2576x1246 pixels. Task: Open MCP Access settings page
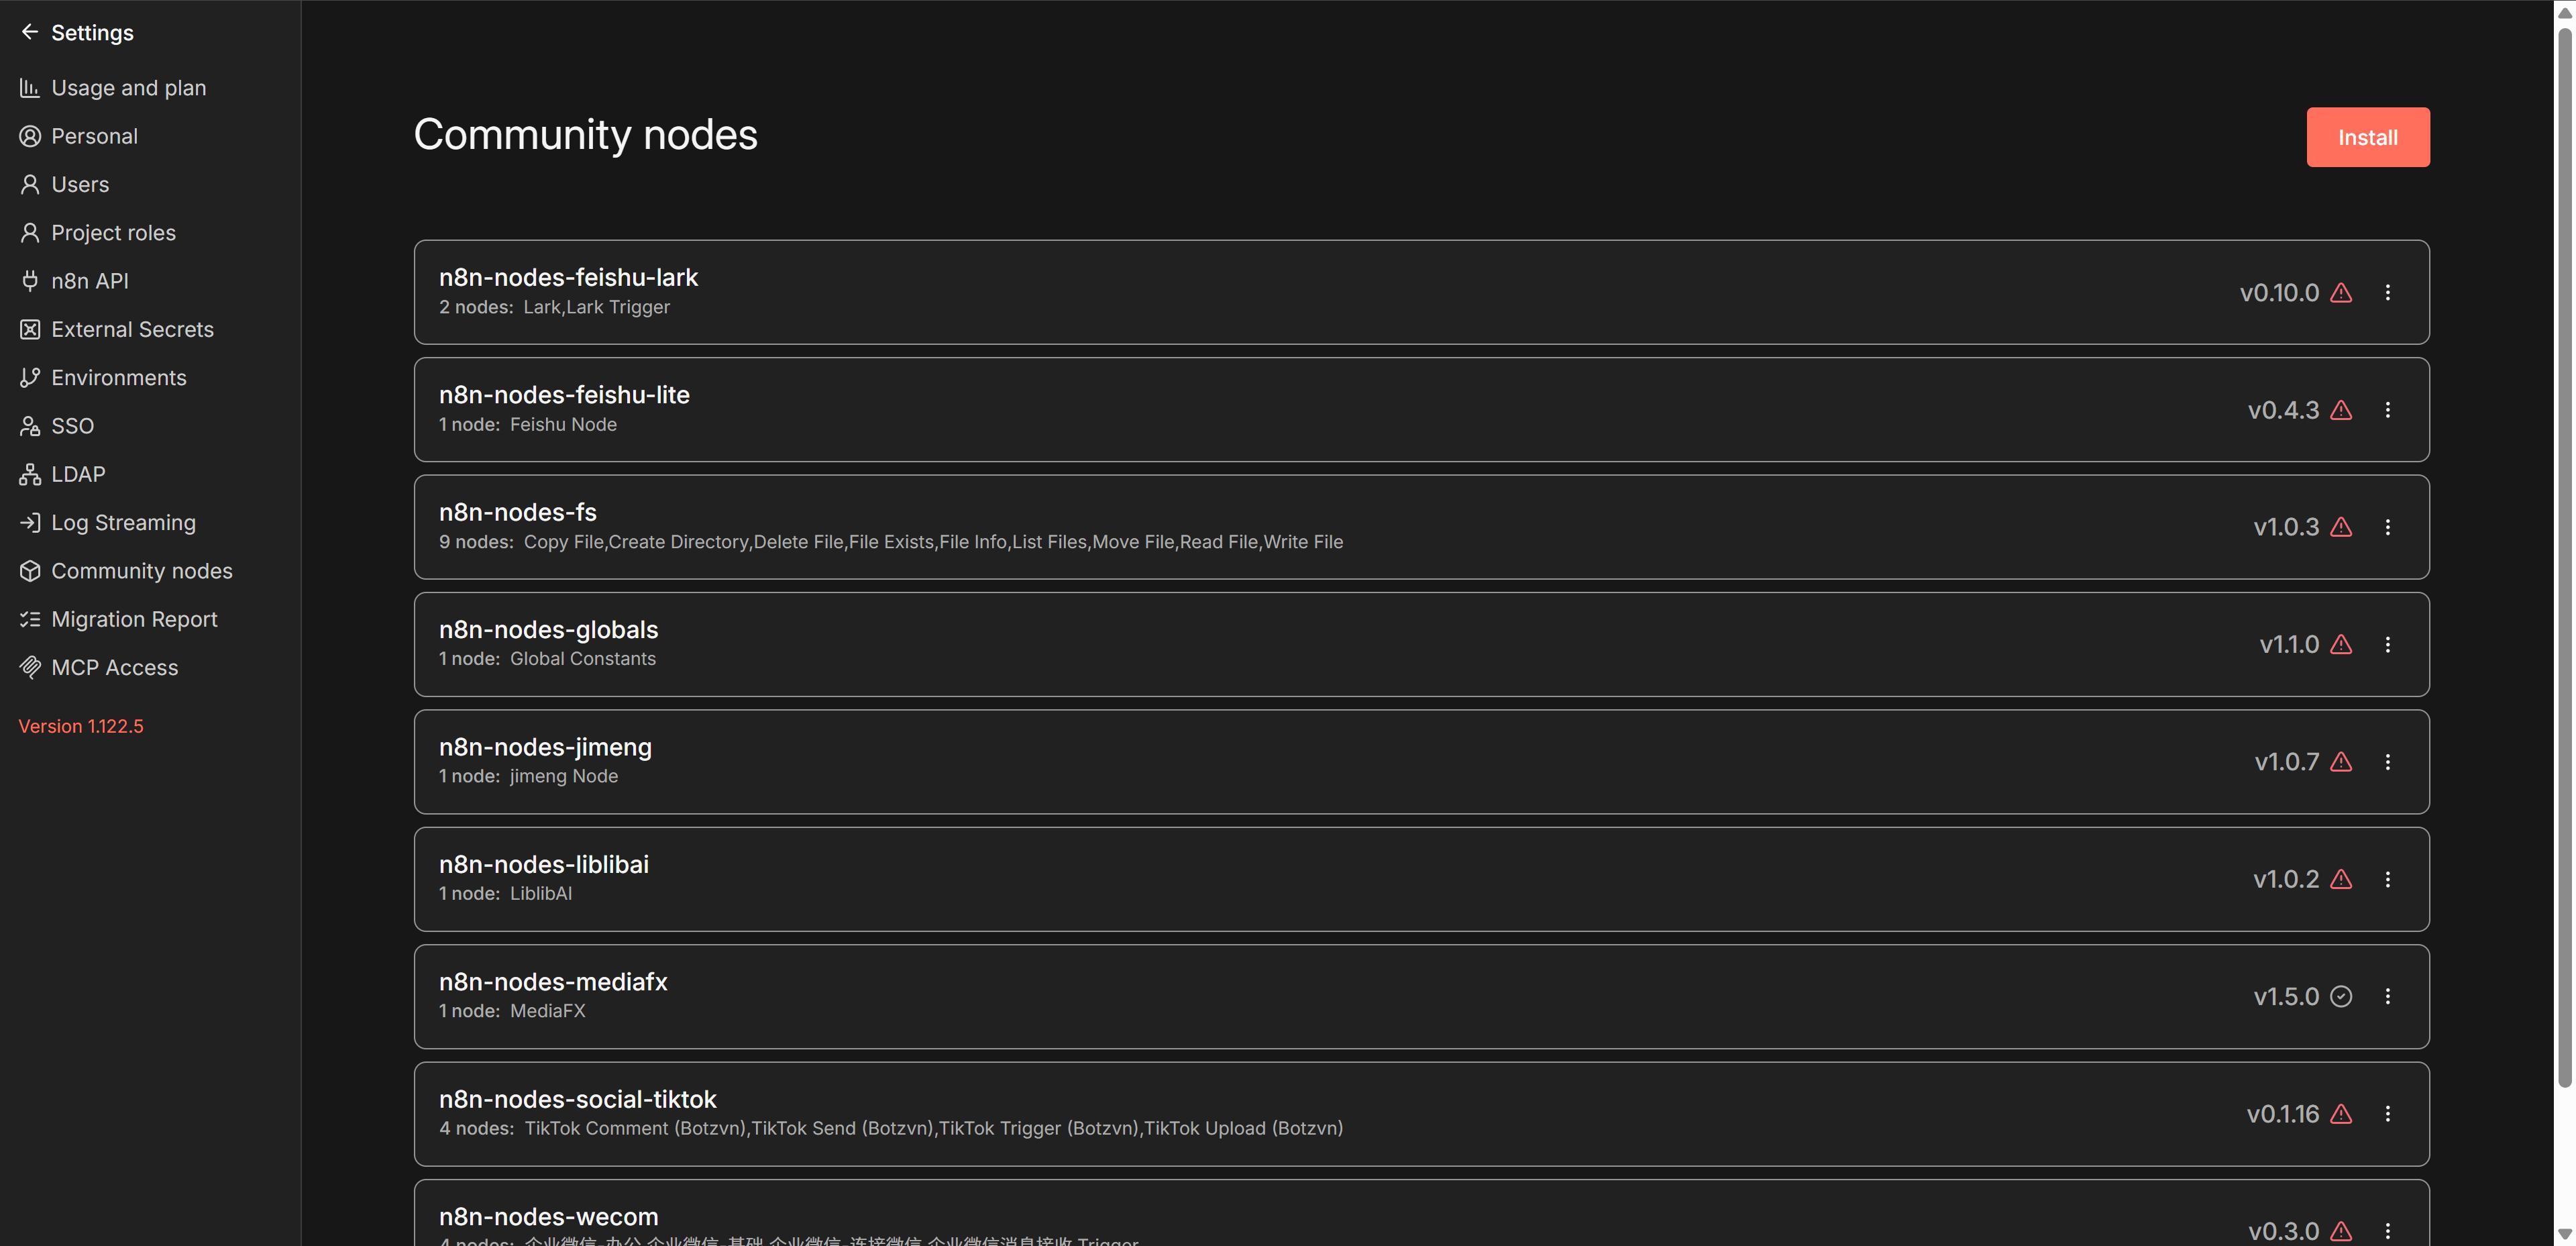pyautogui.click(x=114, y=668)
